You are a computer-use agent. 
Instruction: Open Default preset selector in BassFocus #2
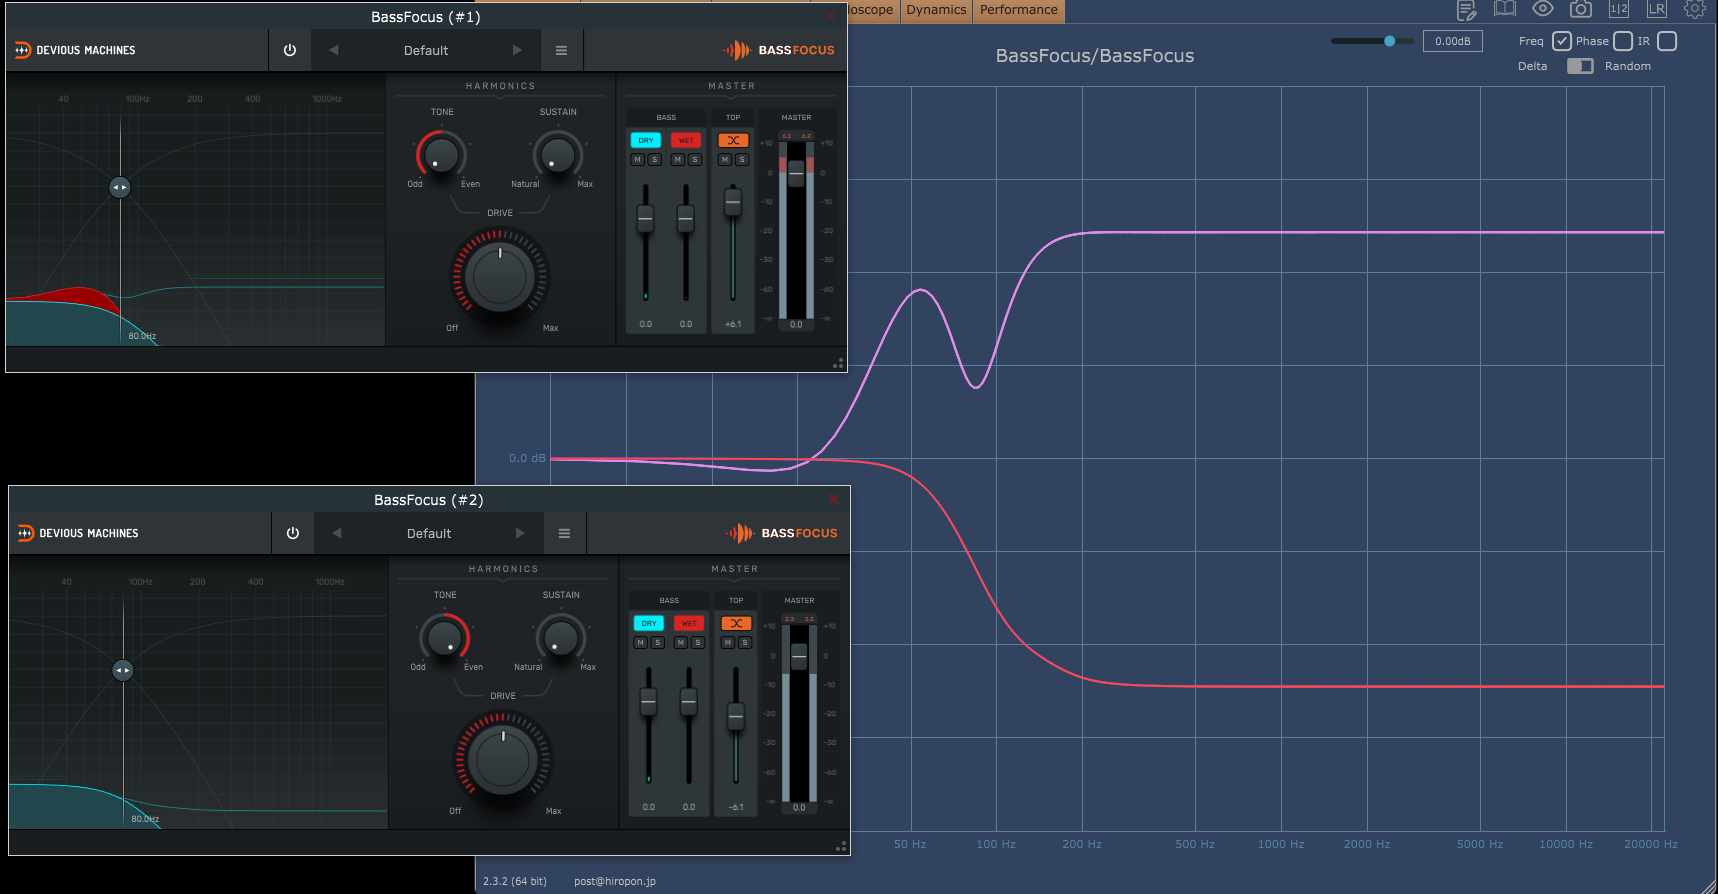tap(429, 533)
